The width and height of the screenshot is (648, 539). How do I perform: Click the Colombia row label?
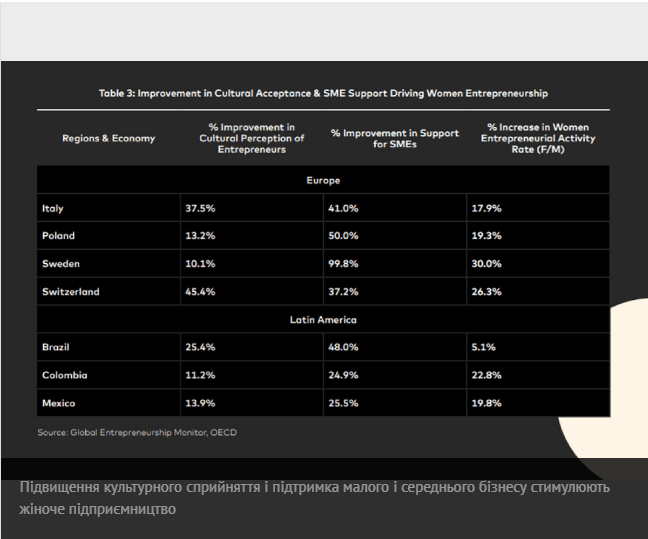point(64,375)
